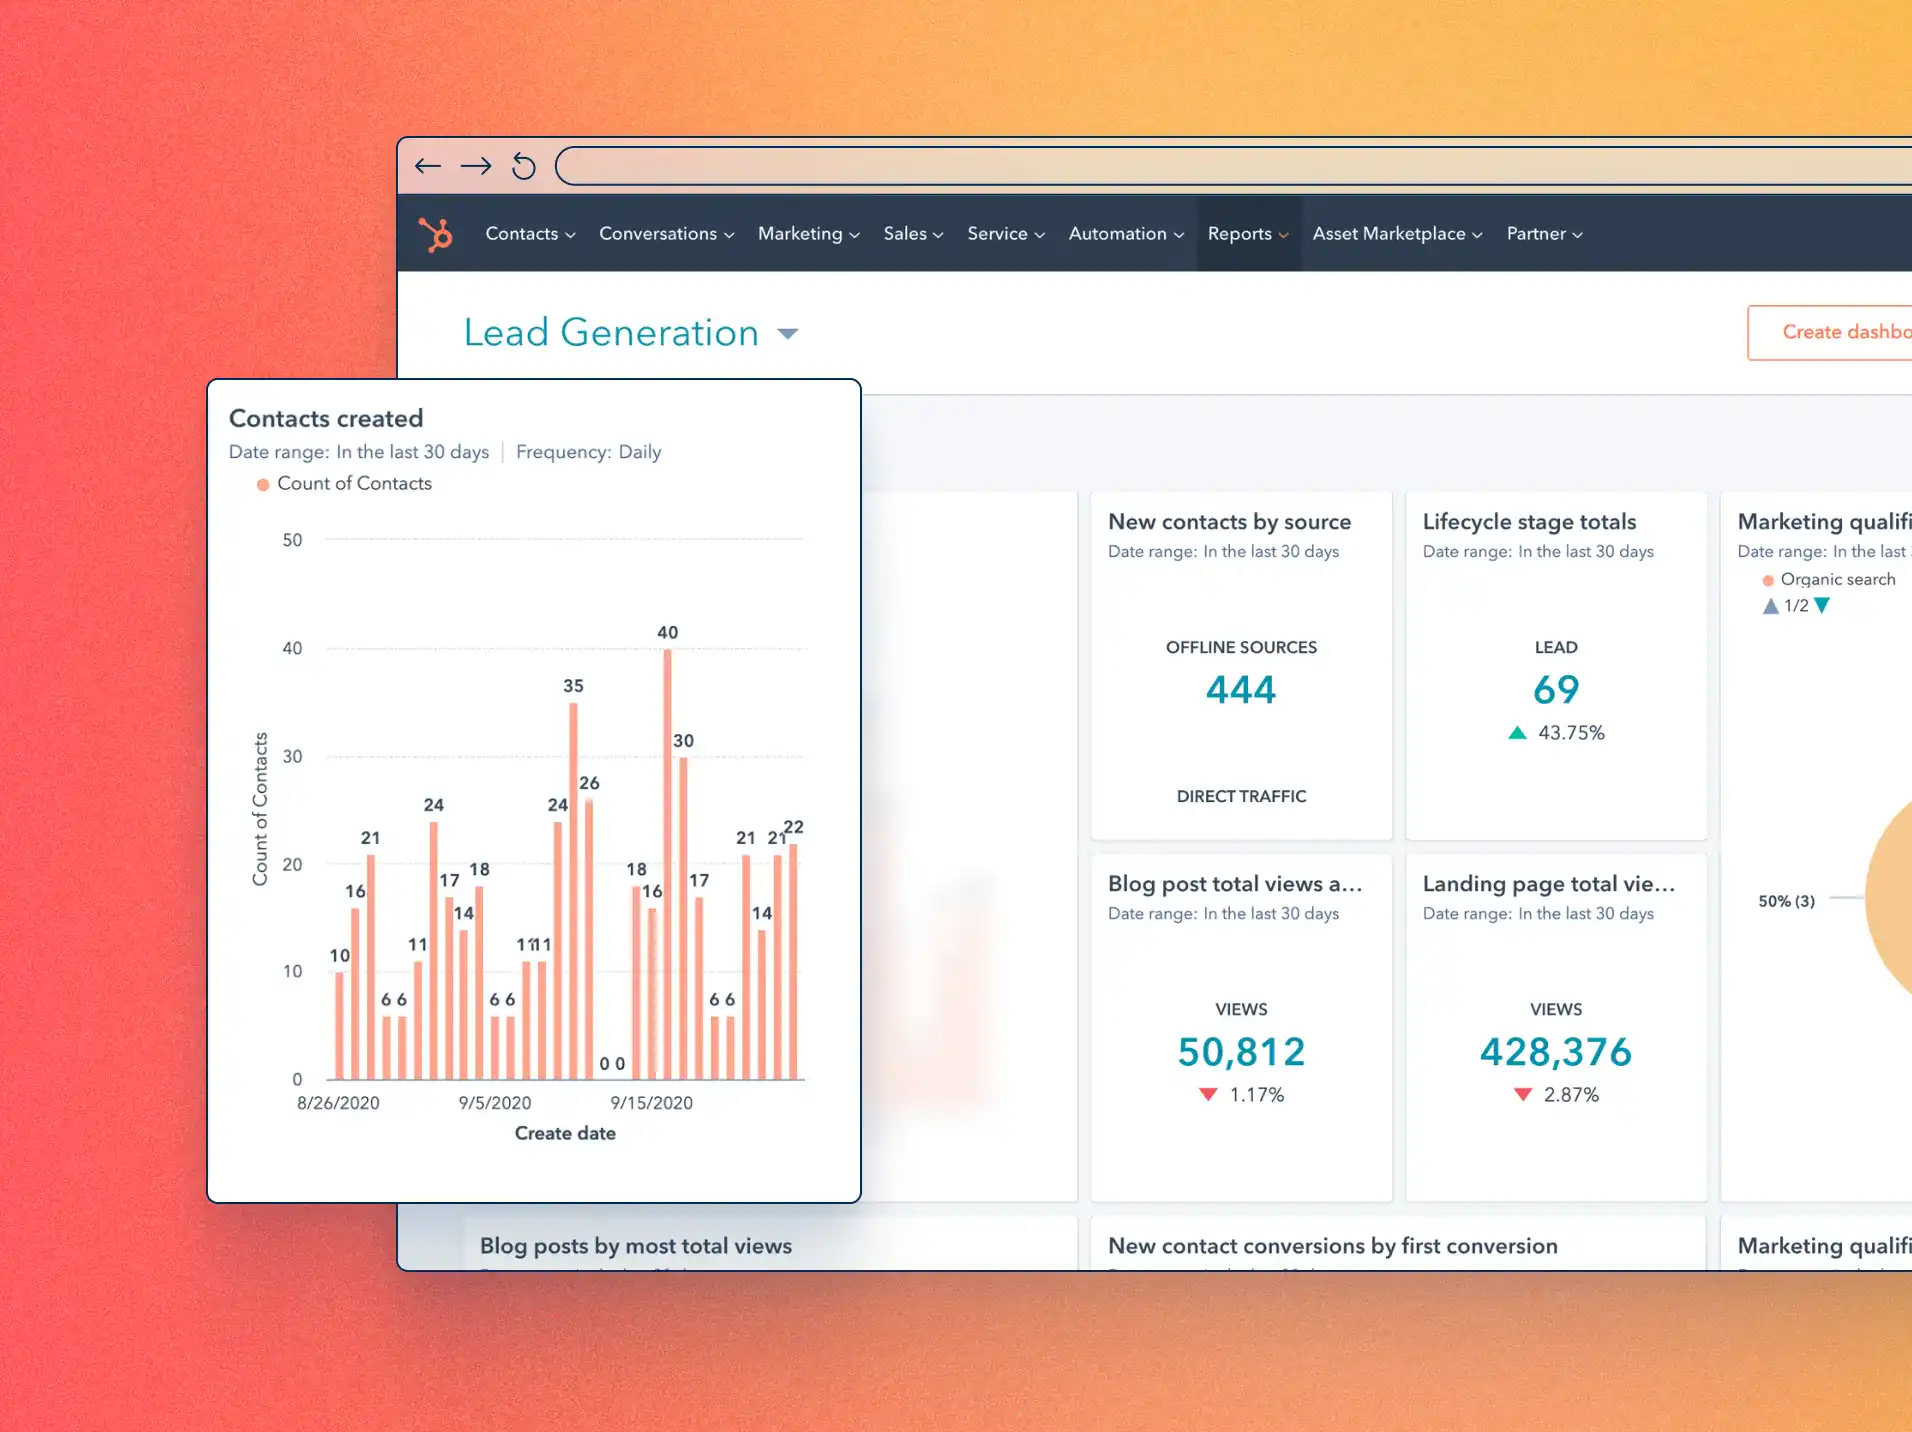The image size is (1912, 1432).
Task: Click the browser forward arrow
Action: tap(476, 166)
